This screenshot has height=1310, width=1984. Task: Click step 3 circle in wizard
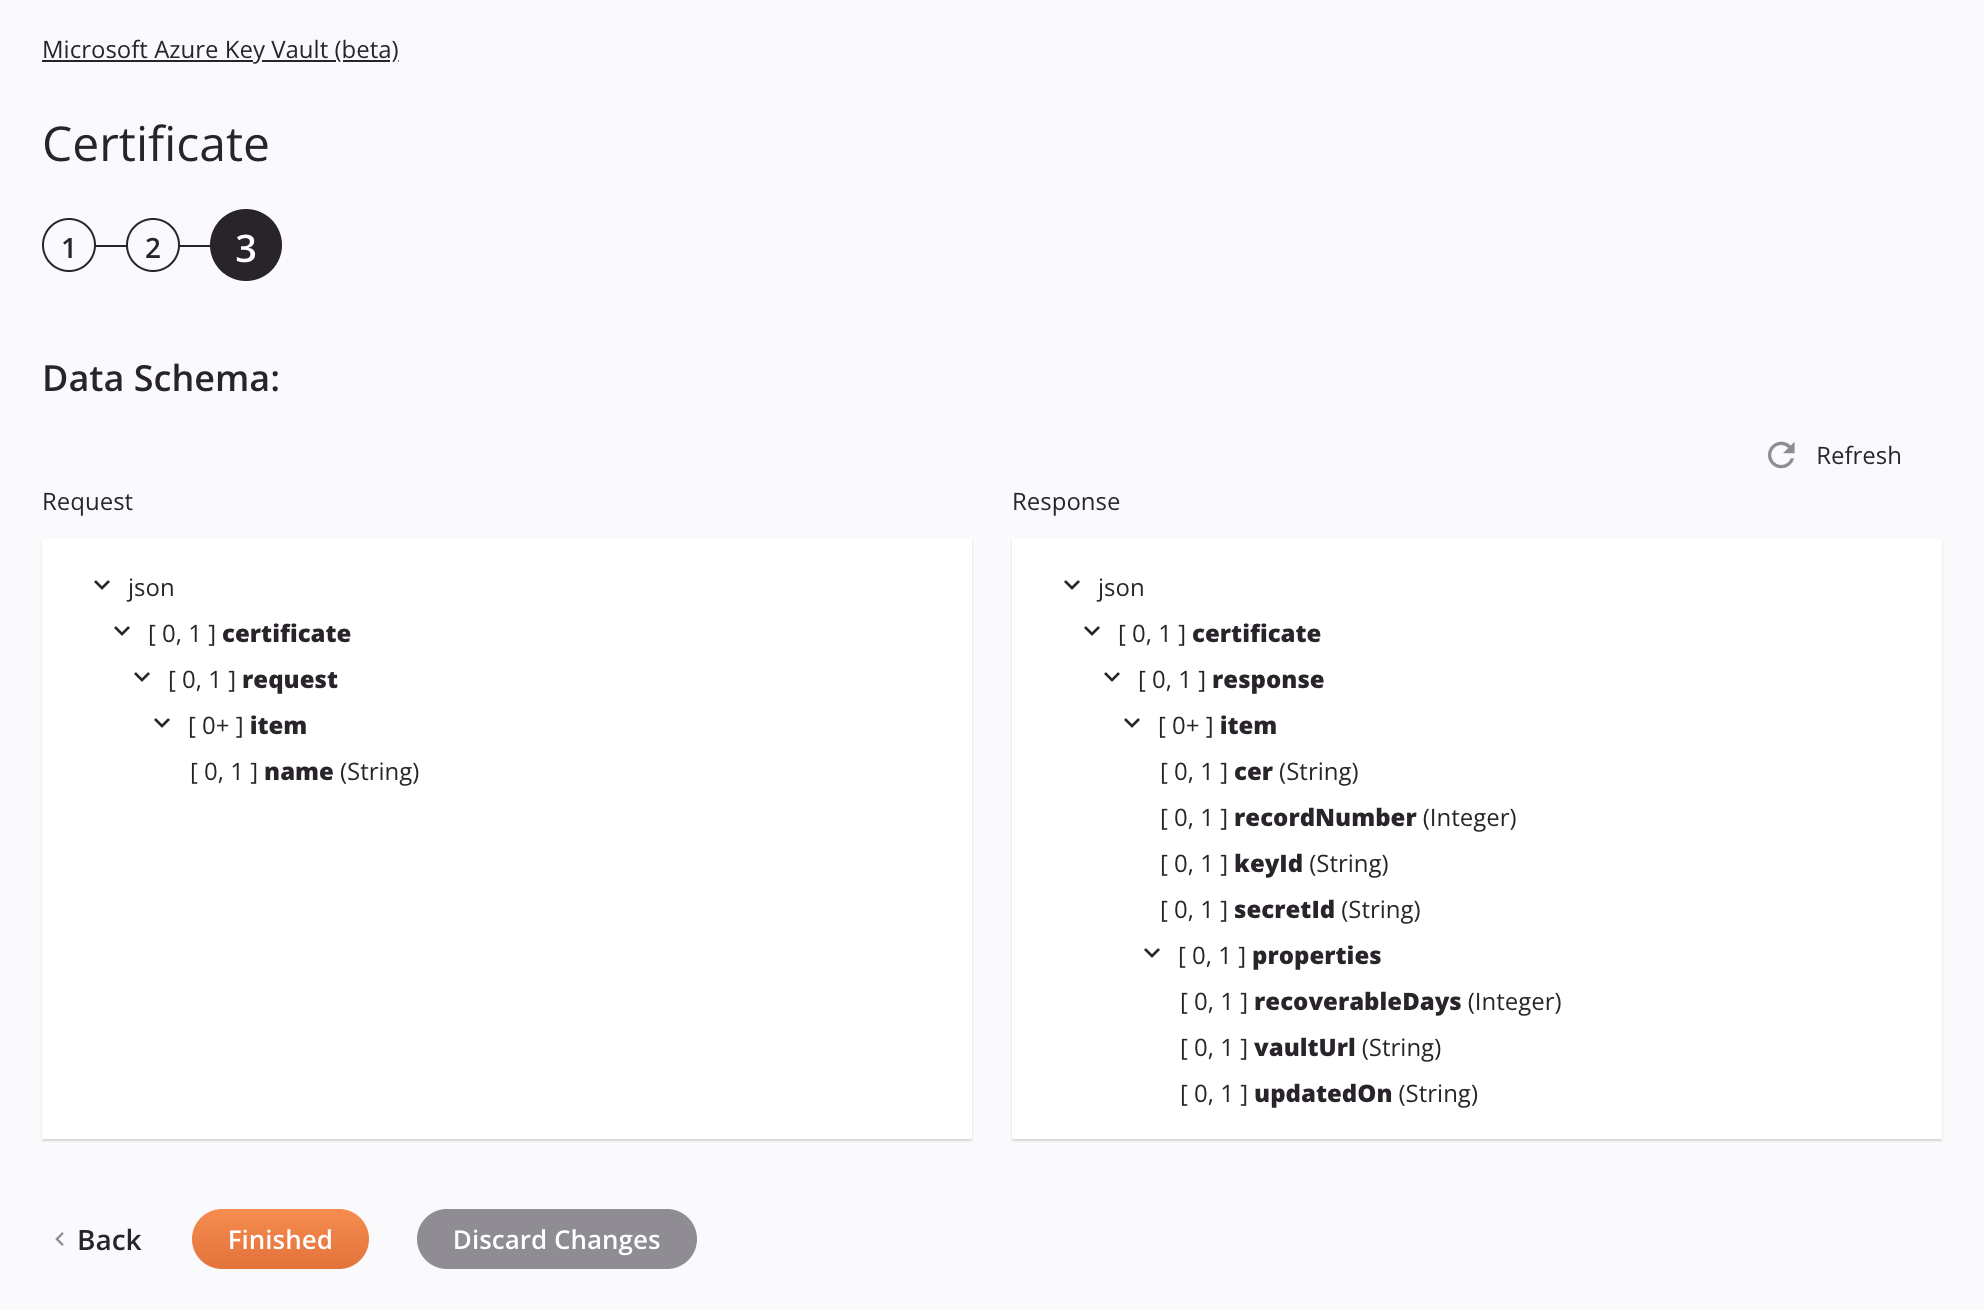click(244, 246)
